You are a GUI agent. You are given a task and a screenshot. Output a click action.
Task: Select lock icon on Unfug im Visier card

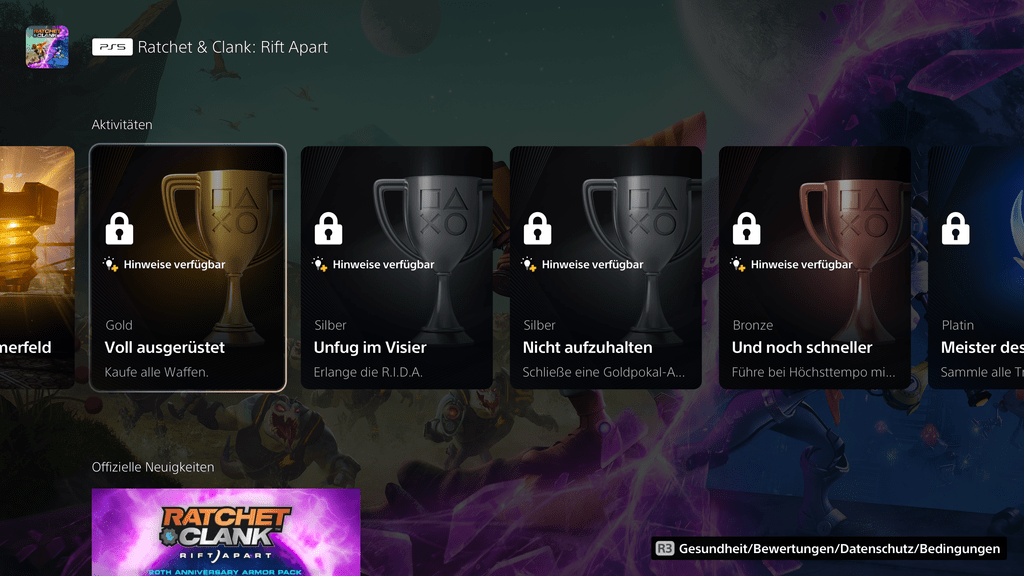pyautogui.click(x=328, y=229)
